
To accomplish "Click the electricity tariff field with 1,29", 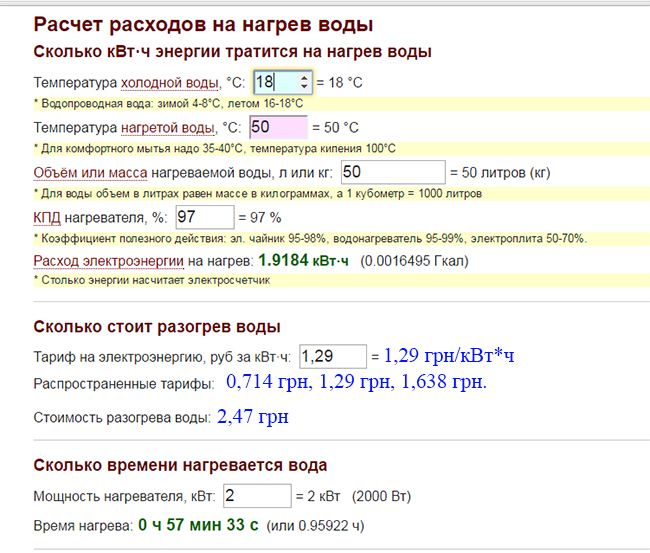I will [x=331, y=355].
